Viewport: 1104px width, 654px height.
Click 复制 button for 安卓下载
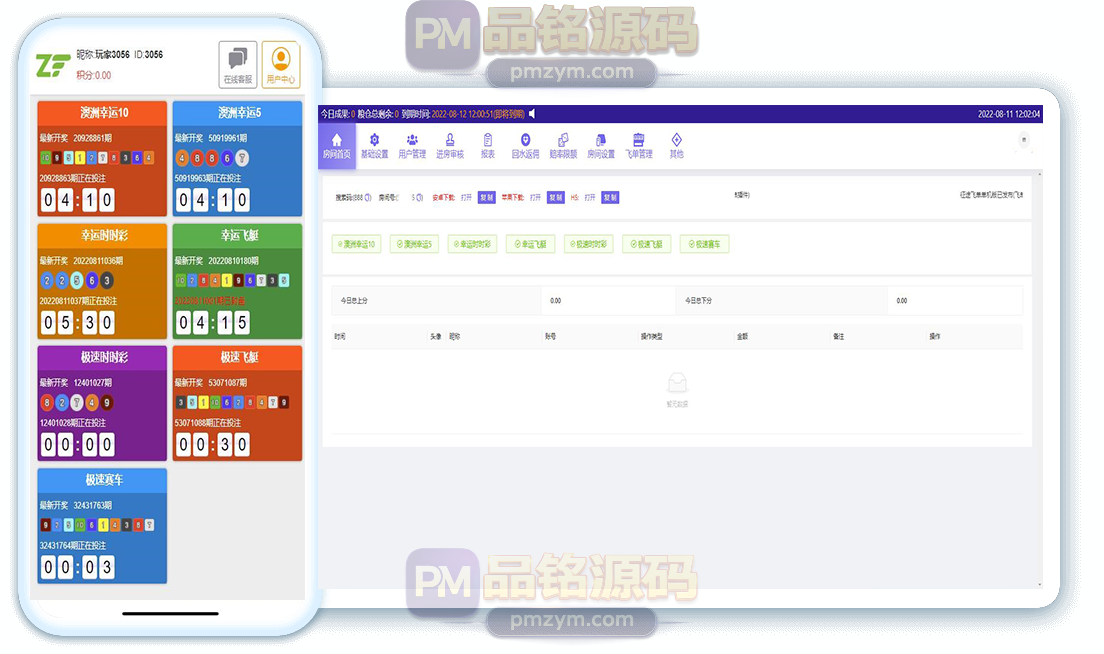pos(487,198)
